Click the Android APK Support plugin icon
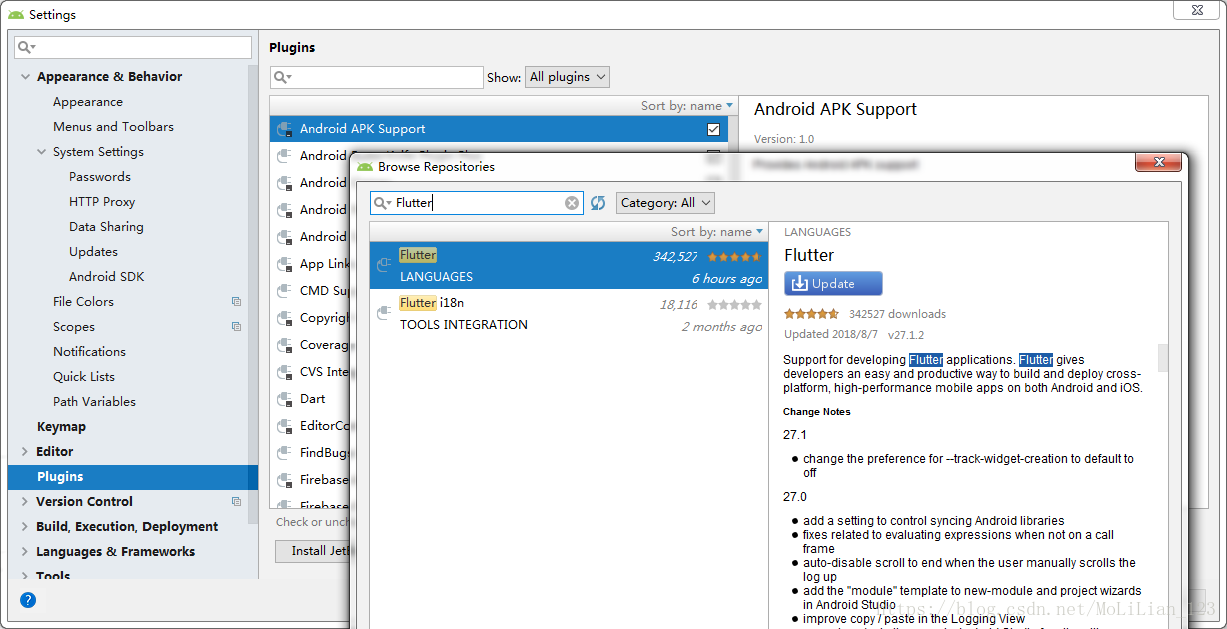Viewport: 1227px width, 629px height. (x=284, y=129)
